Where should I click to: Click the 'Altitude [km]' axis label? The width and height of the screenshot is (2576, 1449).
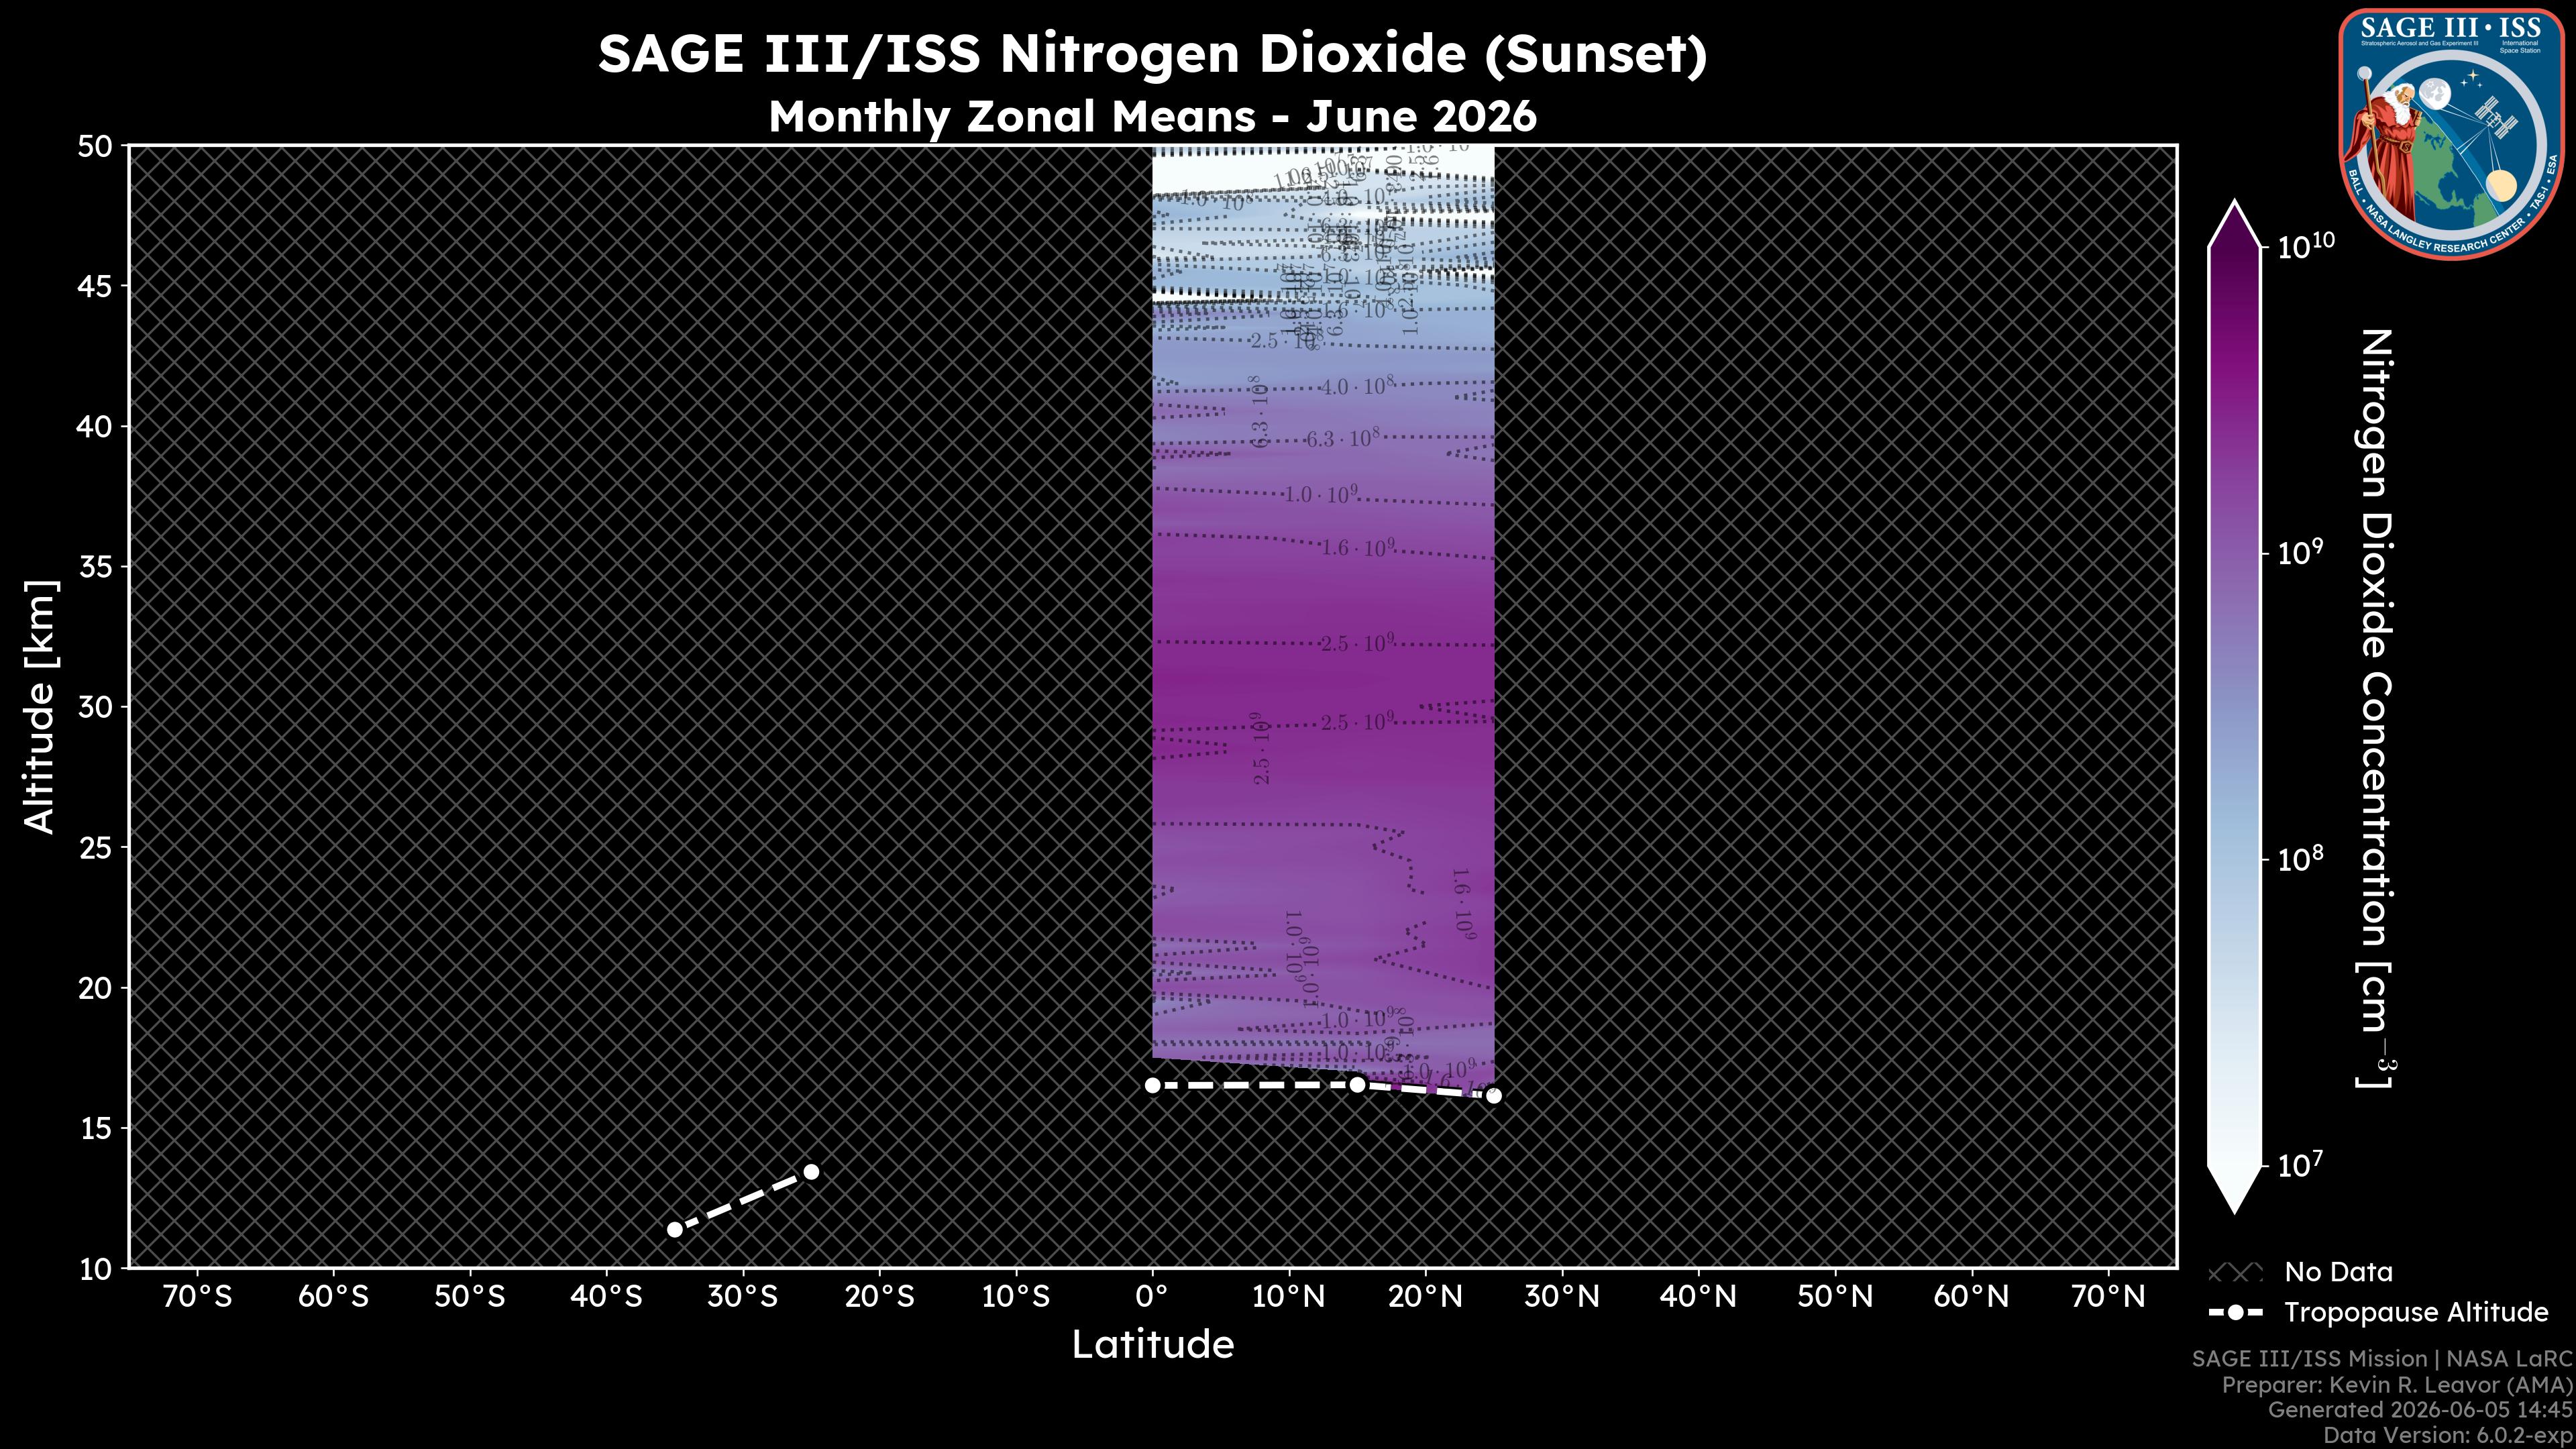pyautogui.click(x=40, y=706)
